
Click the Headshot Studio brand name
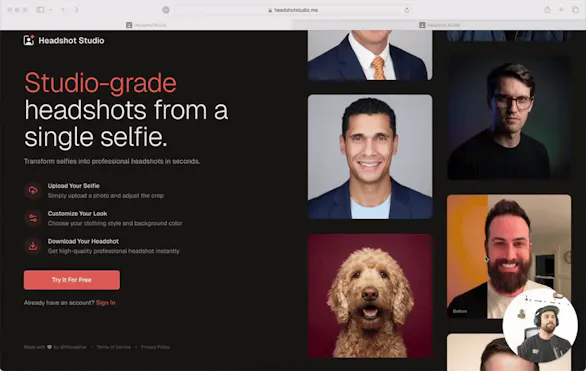pyautogui.click(x=71, y=40)
